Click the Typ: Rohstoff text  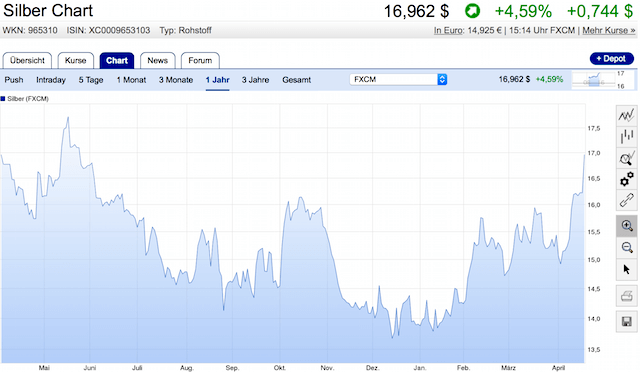[x=185, y=30]
